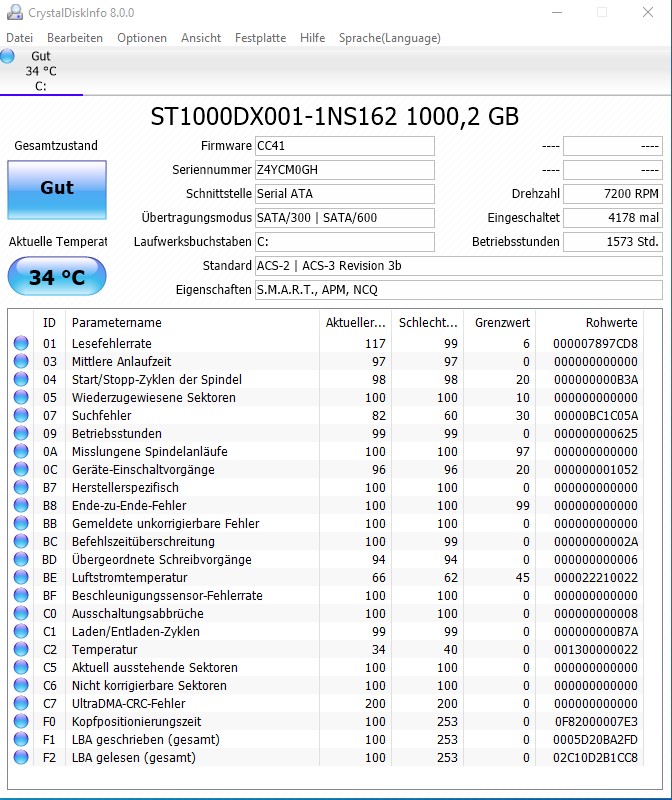Click status icon for UltraDMA-CRC-Fehler row
This screenshot has height=800, width=672.
(x=21, y=704)
